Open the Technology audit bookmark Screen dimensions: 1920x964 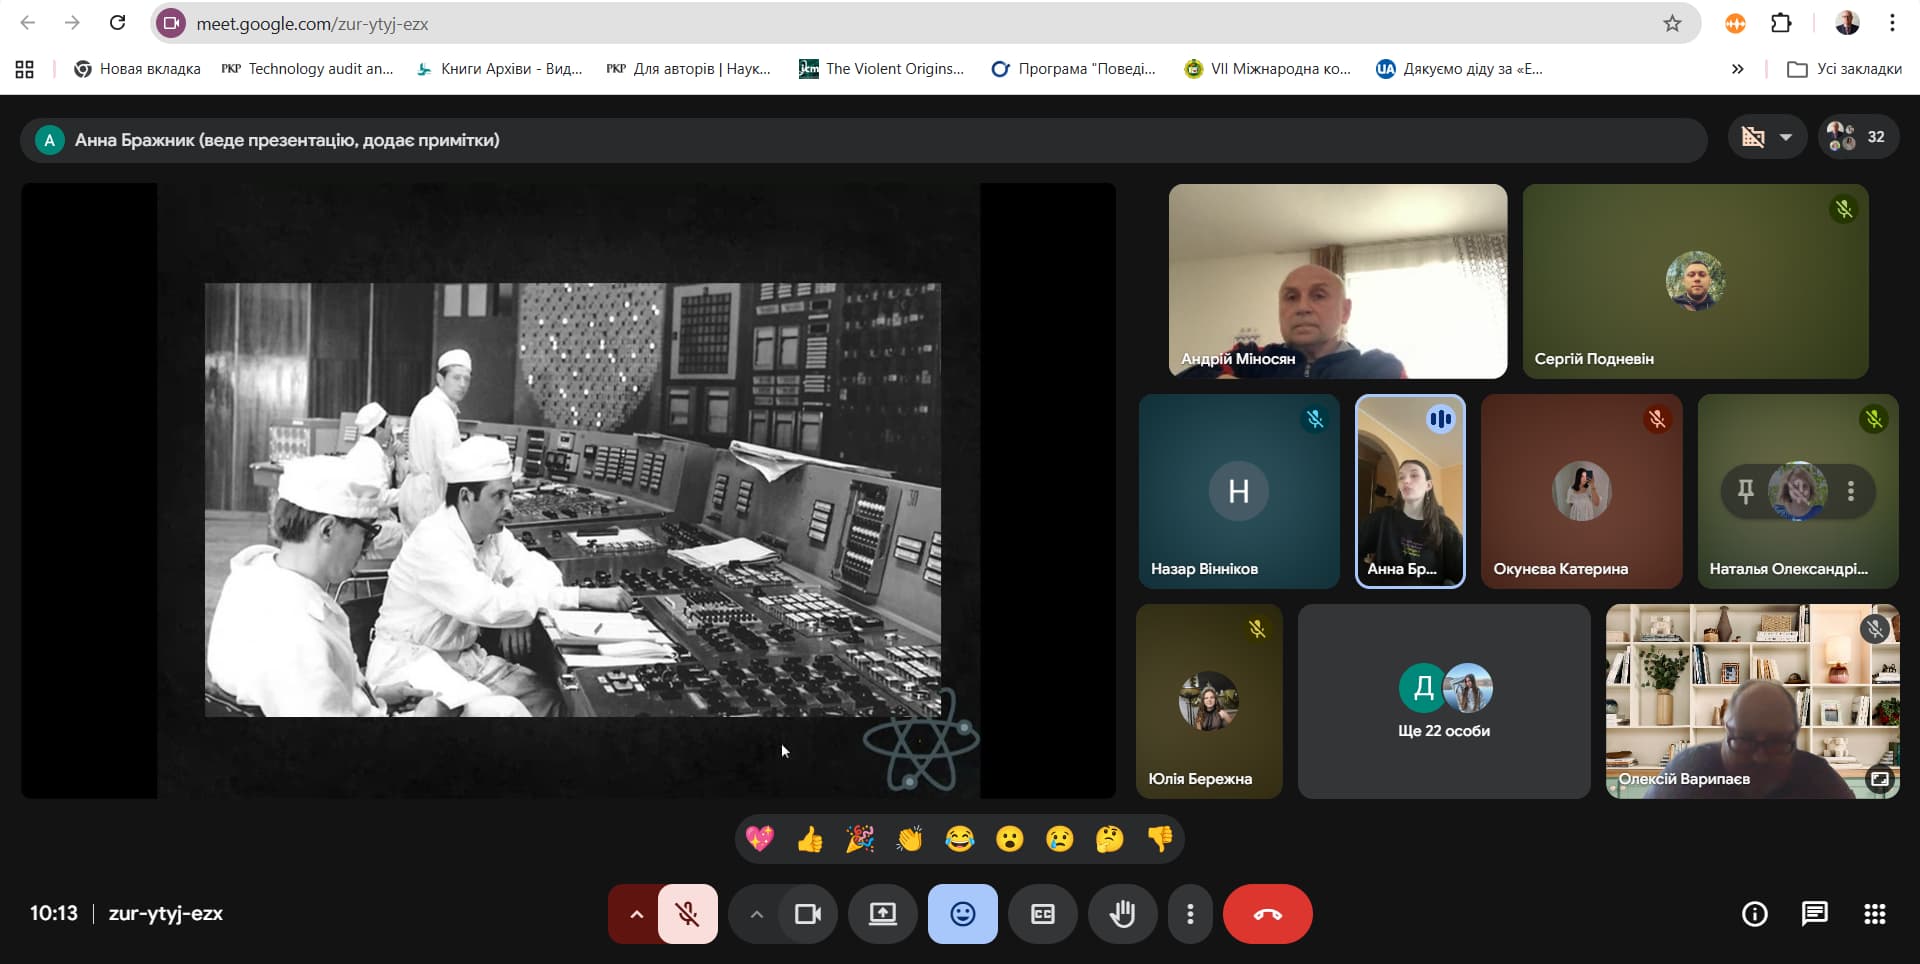pos(308,69)
